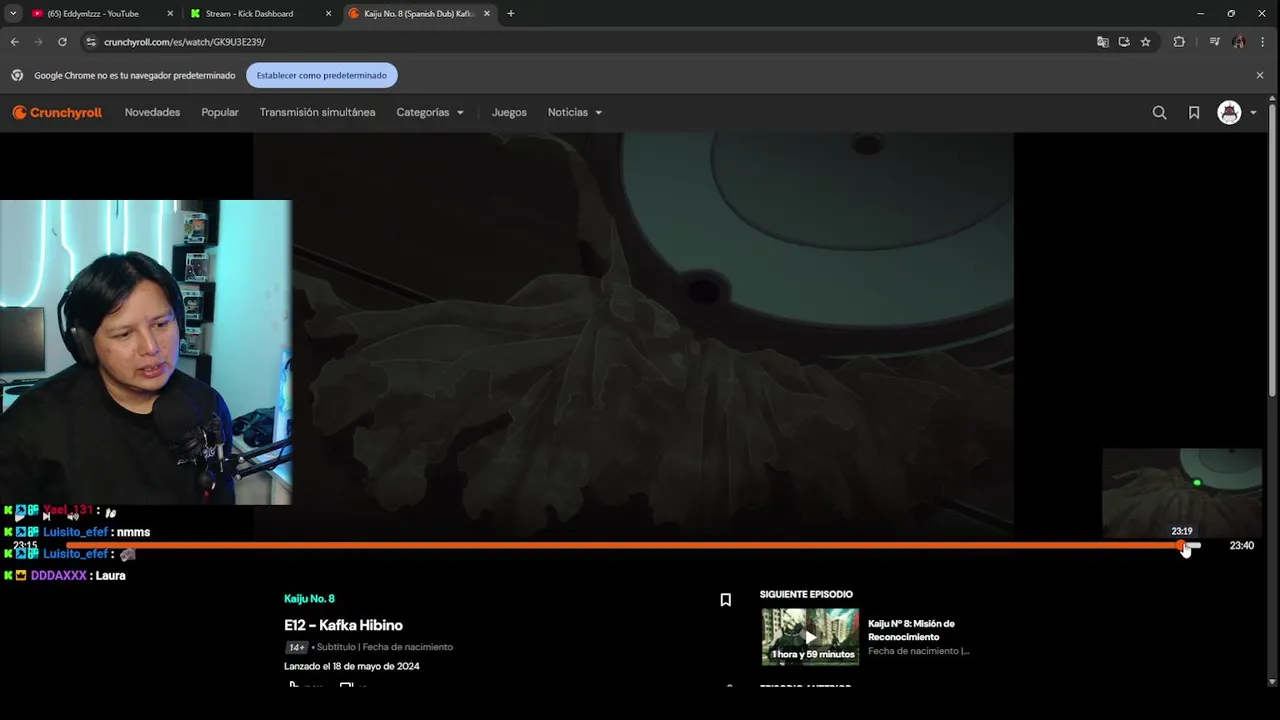Open the Kaiju No. 8 series link

point(309,599)
